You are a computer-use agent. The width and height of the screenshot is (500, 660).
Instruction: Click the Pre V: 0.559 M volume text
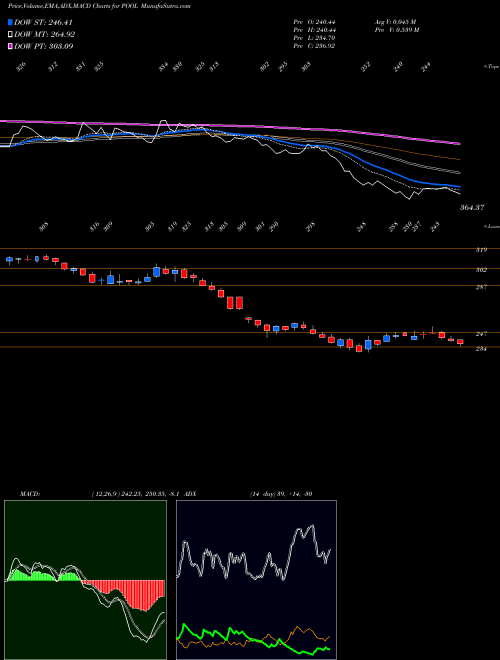point(396,30)
